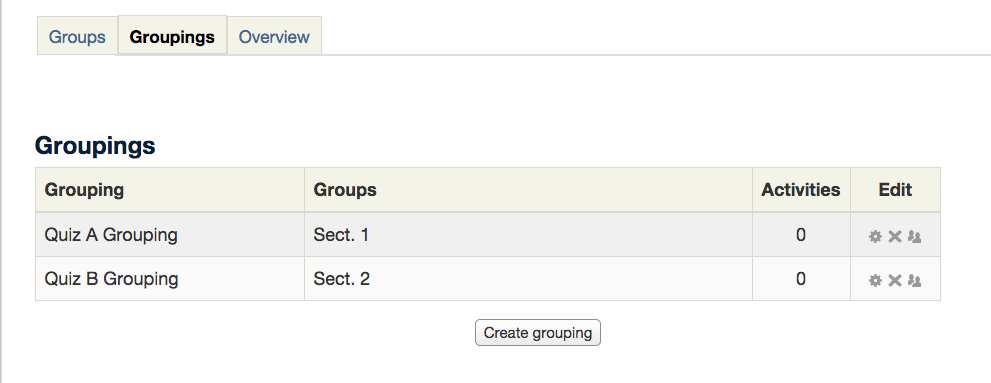
Task: Delete Quiz B Grouping with X icon
Action: tap(895, 281)
